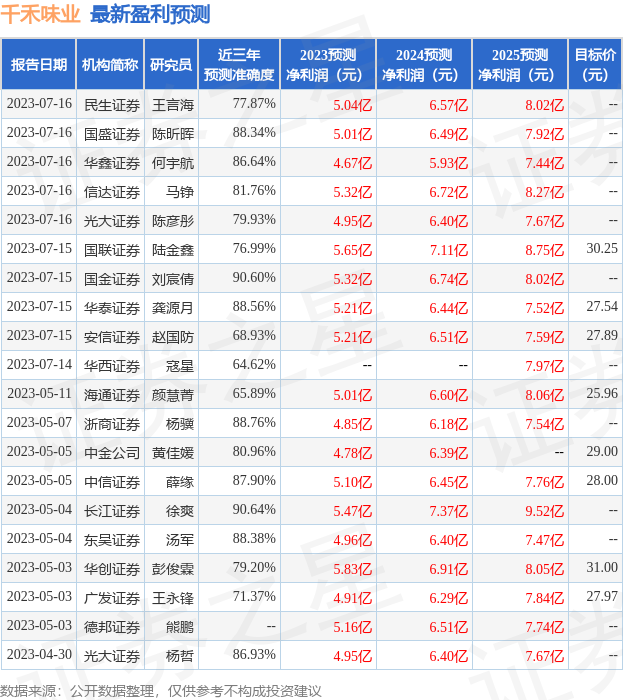Screen dimensions: 623x700
Task: Click the 29.00 target price
Action: [x=602, y=452]
